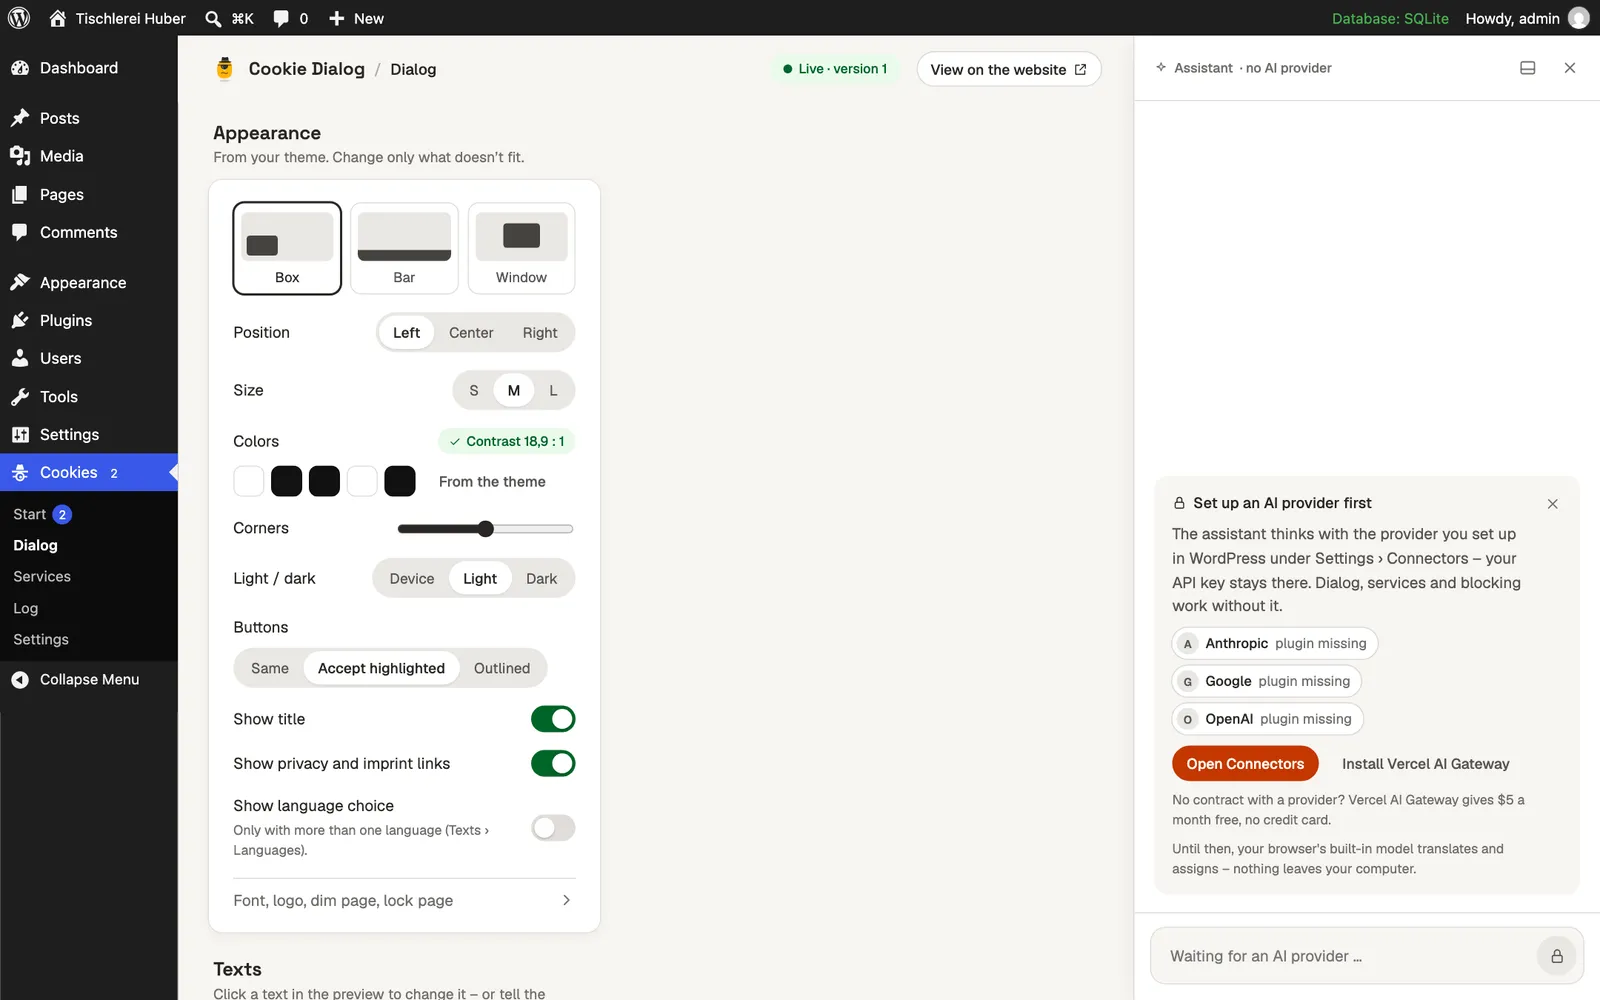Click the Cookie Dialog breadcrumb link

pyautogui.click(x=307, y=69)
